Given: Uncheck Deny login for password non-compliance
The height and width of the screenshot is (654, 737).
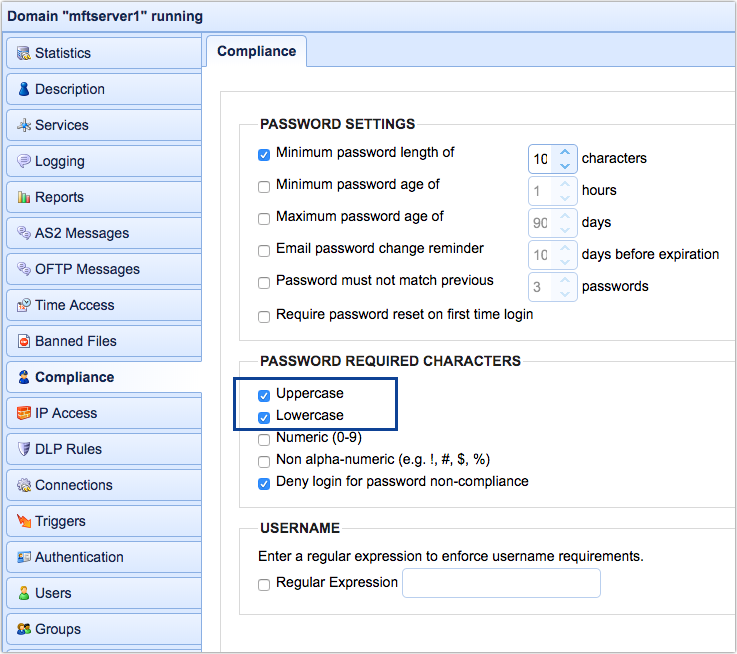Looking at the screenshot, I should coord(264,483).
